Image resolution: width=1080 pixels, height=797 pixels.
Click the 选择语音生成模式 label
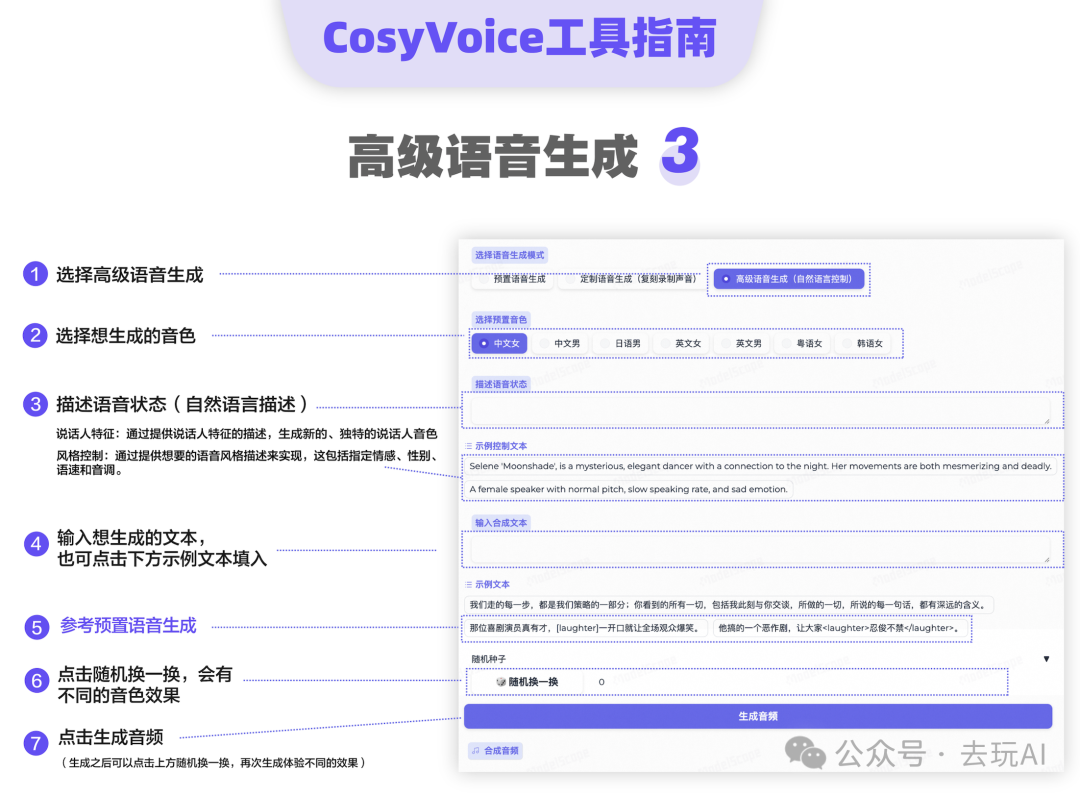(510, 256)
